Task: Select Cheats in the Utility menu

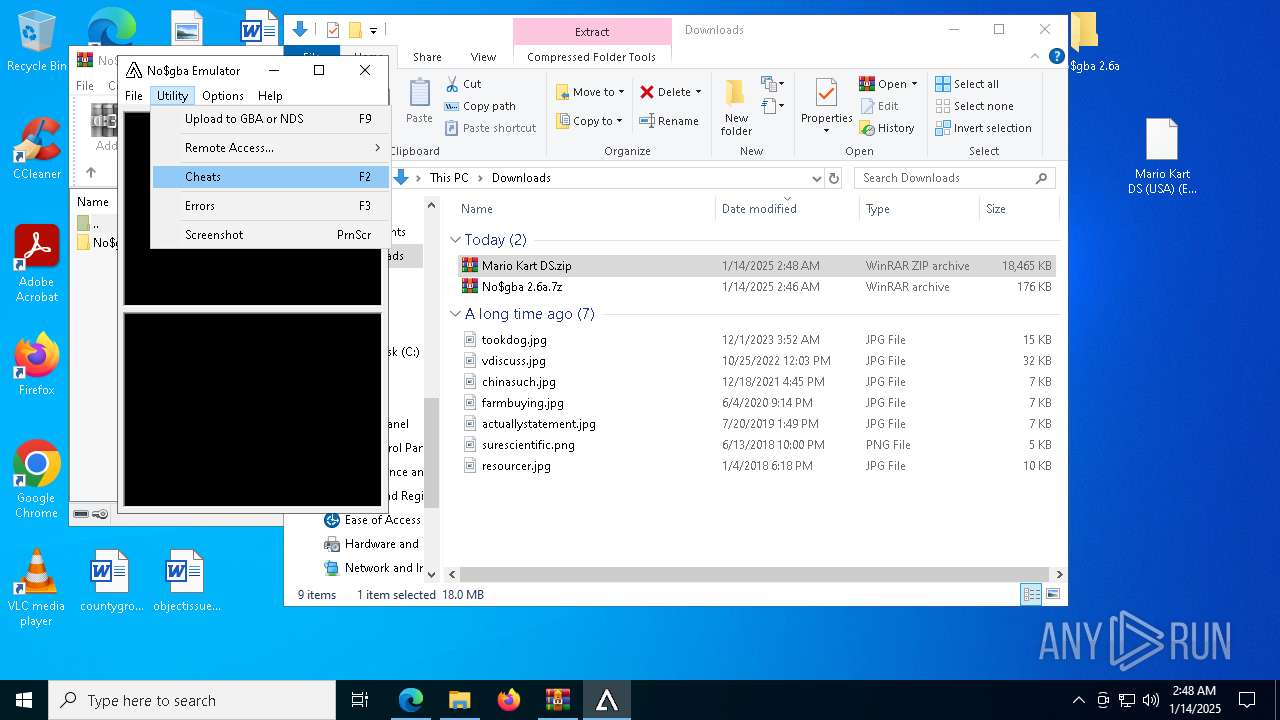Action: point(270,177)
